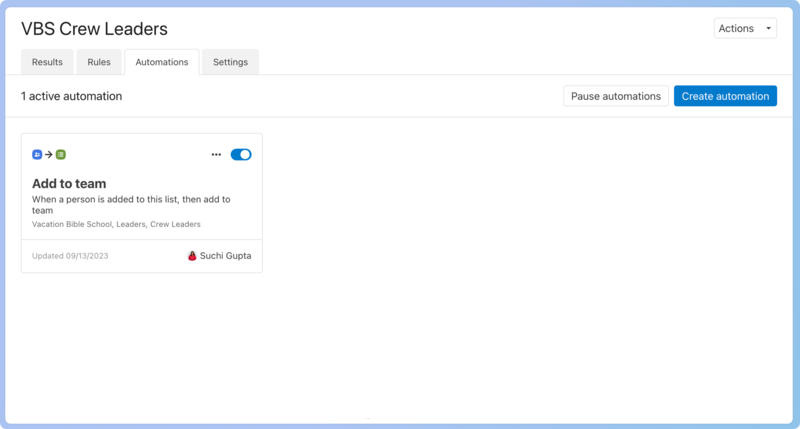Click the Create automation button

point(725,96)
